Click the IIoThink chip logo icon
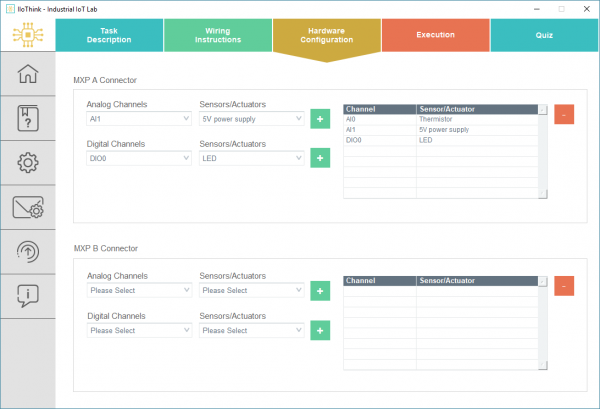Screen dimensions: 600x409 tap(27, 35)
